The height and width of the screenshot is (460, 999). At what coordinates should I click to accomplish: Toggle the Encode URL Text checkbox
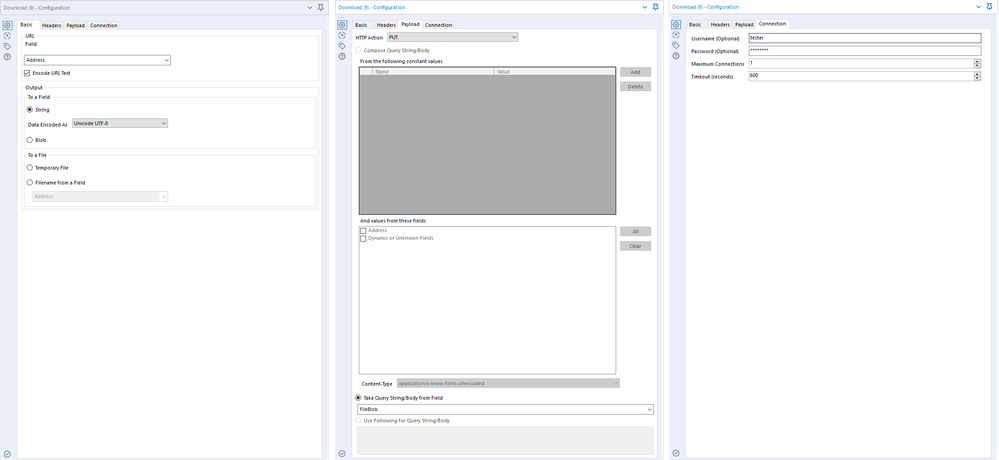click(27, 73)
